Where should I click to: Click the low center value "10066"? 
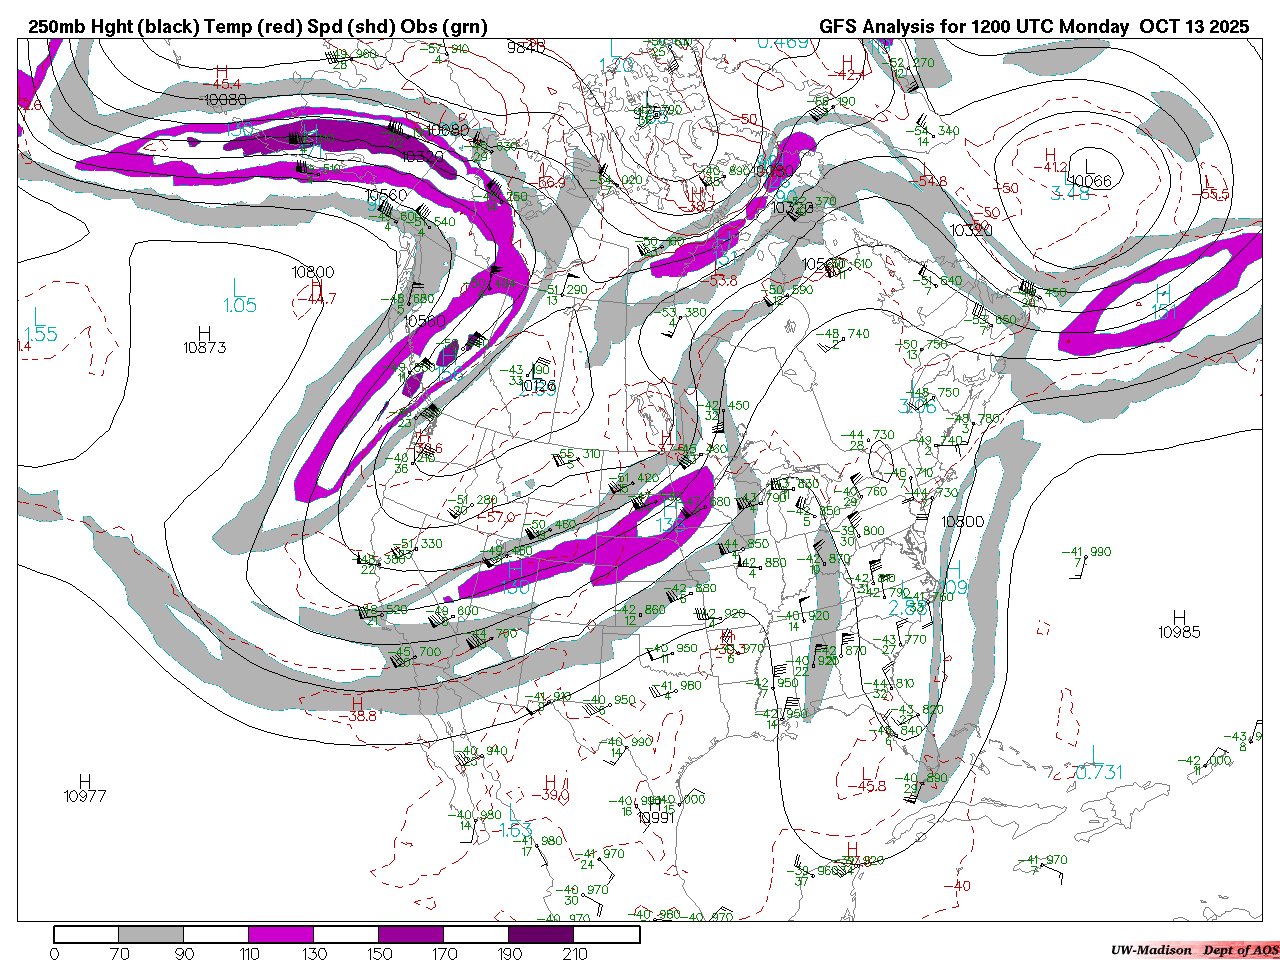(1089, 181)
